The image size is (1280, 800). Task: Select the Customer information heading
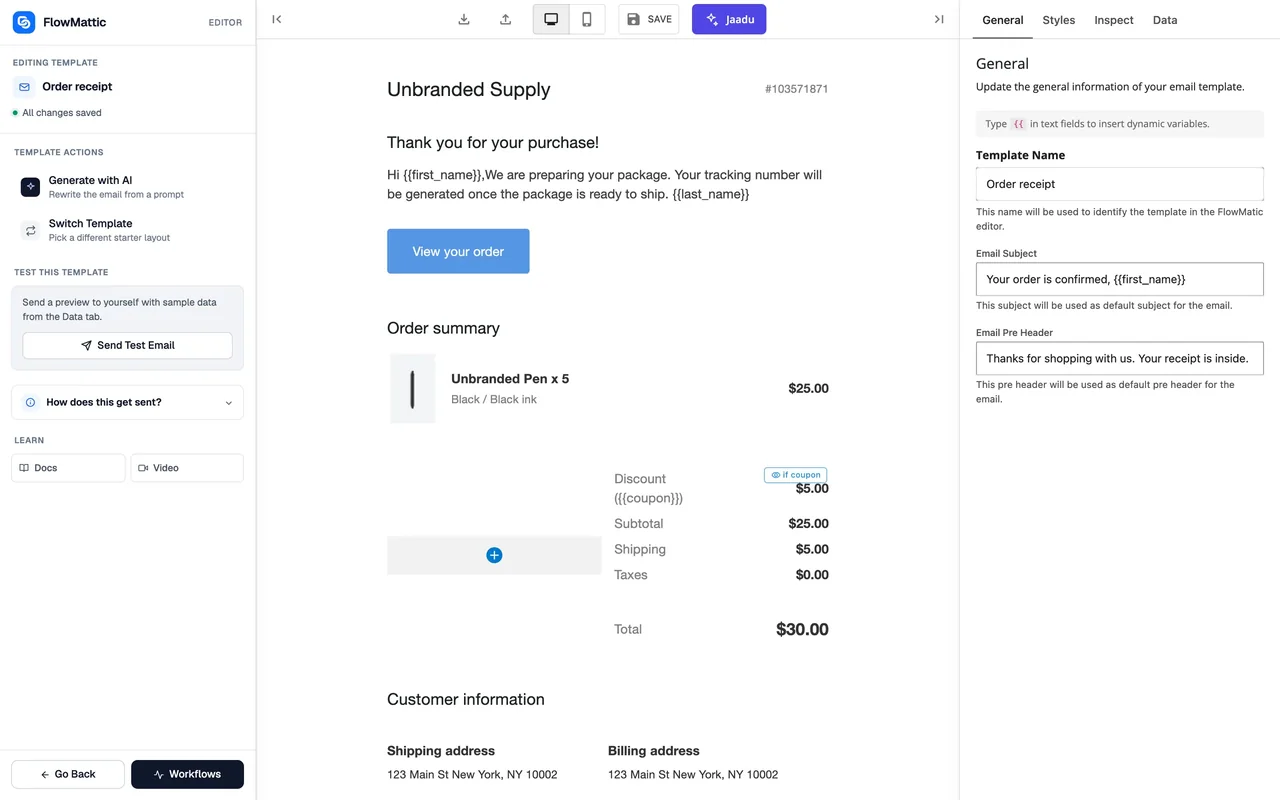[x=466, y=699]
